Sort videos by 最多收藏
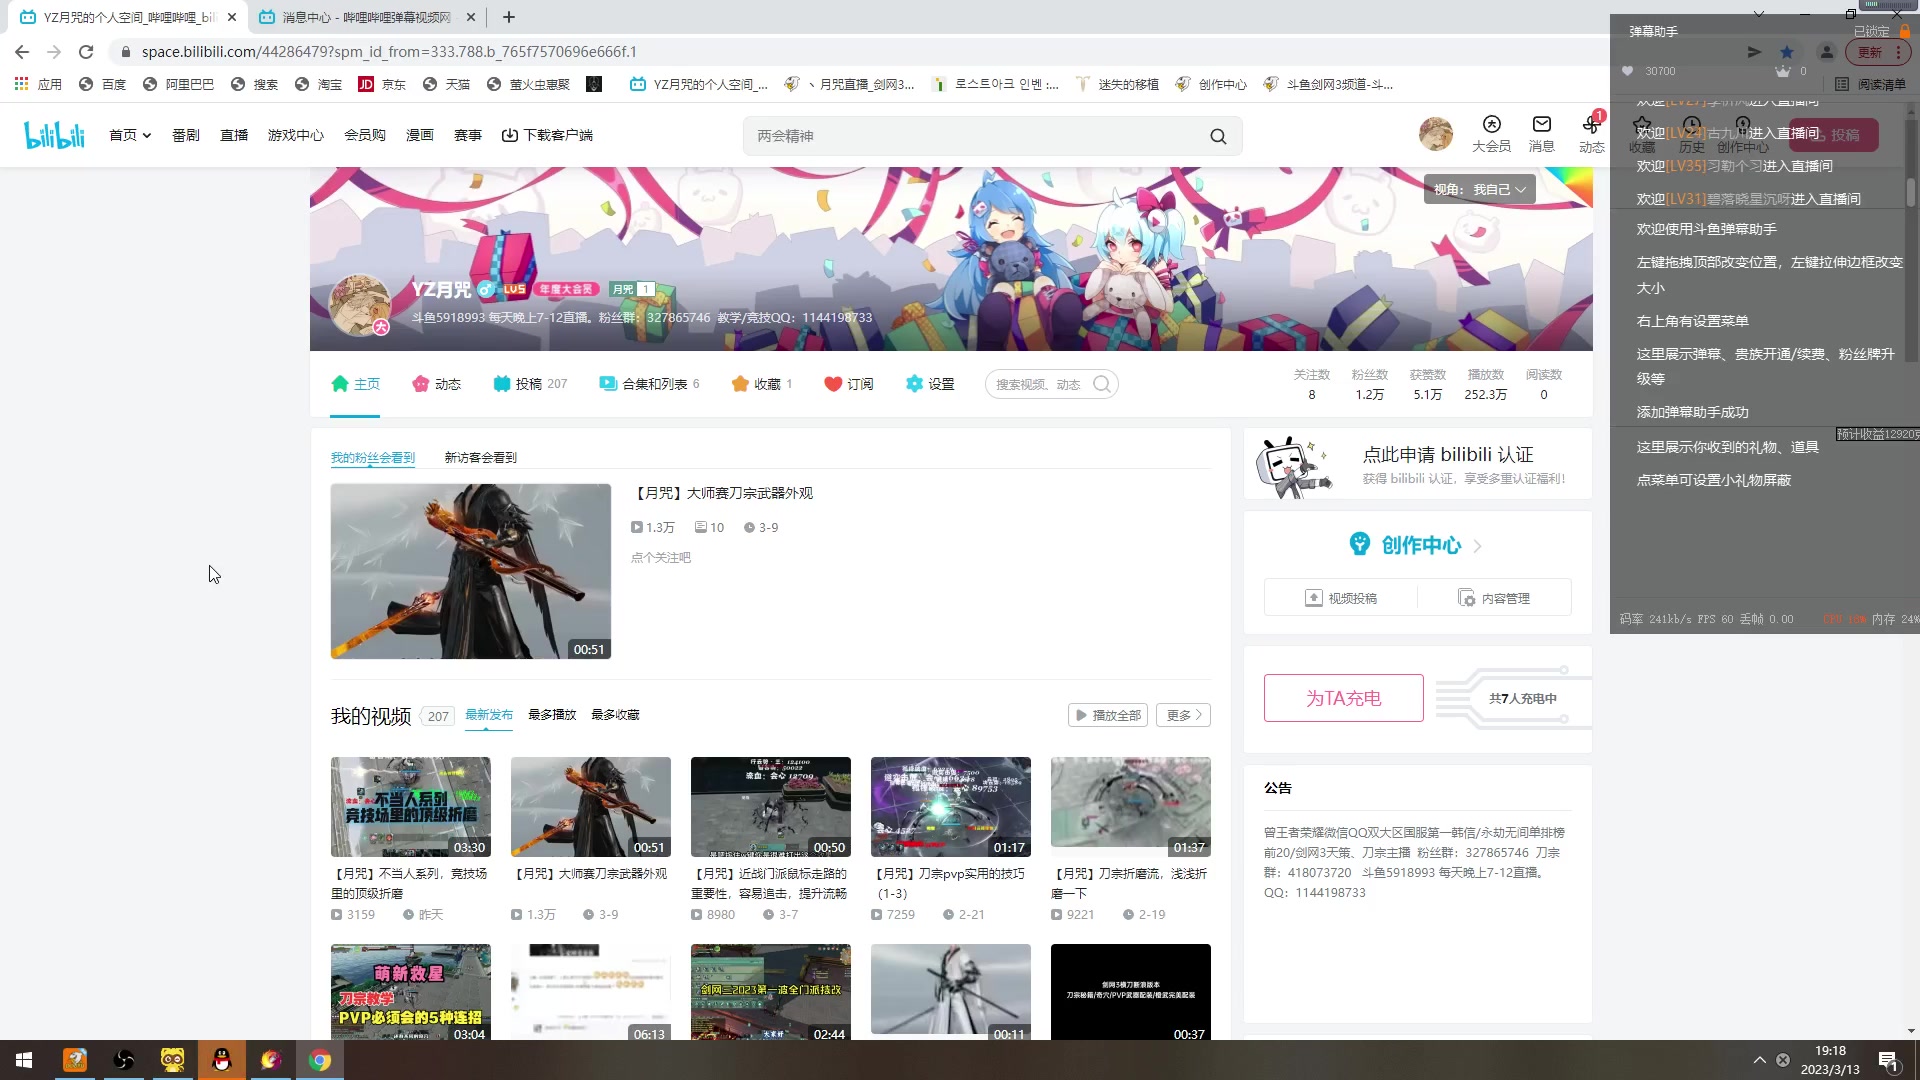This screenshot has width=1920, height=1080. 615,715
